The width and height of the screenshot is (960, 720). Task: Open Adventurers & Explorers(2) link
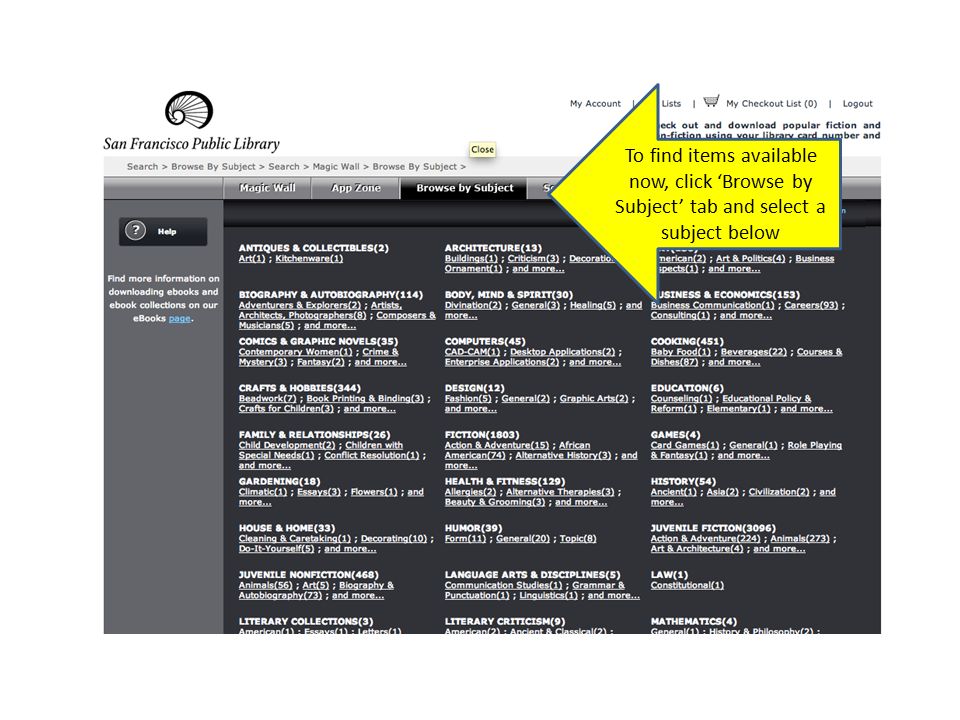point(299,305)
